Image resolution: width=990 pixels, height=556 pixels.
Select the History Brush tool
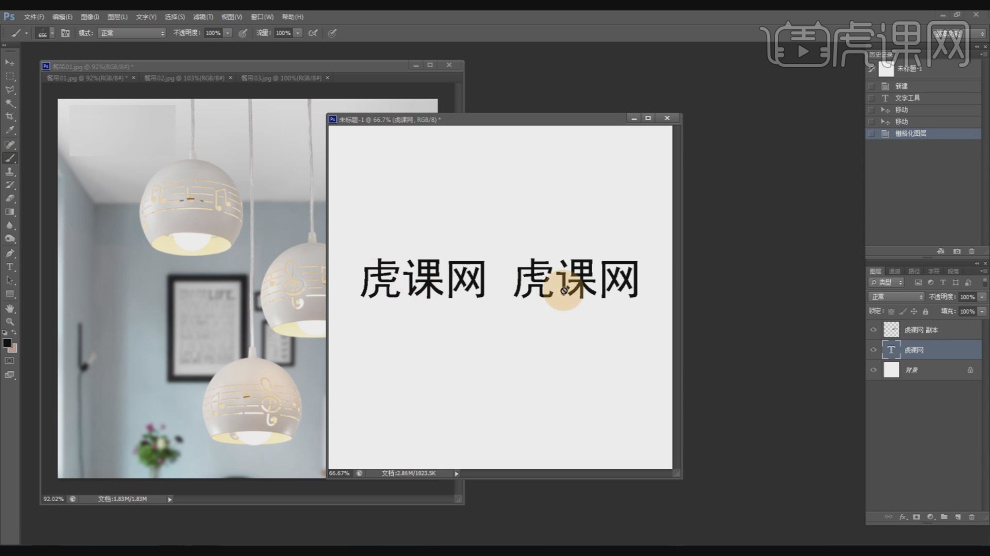[x=9, y=185]
